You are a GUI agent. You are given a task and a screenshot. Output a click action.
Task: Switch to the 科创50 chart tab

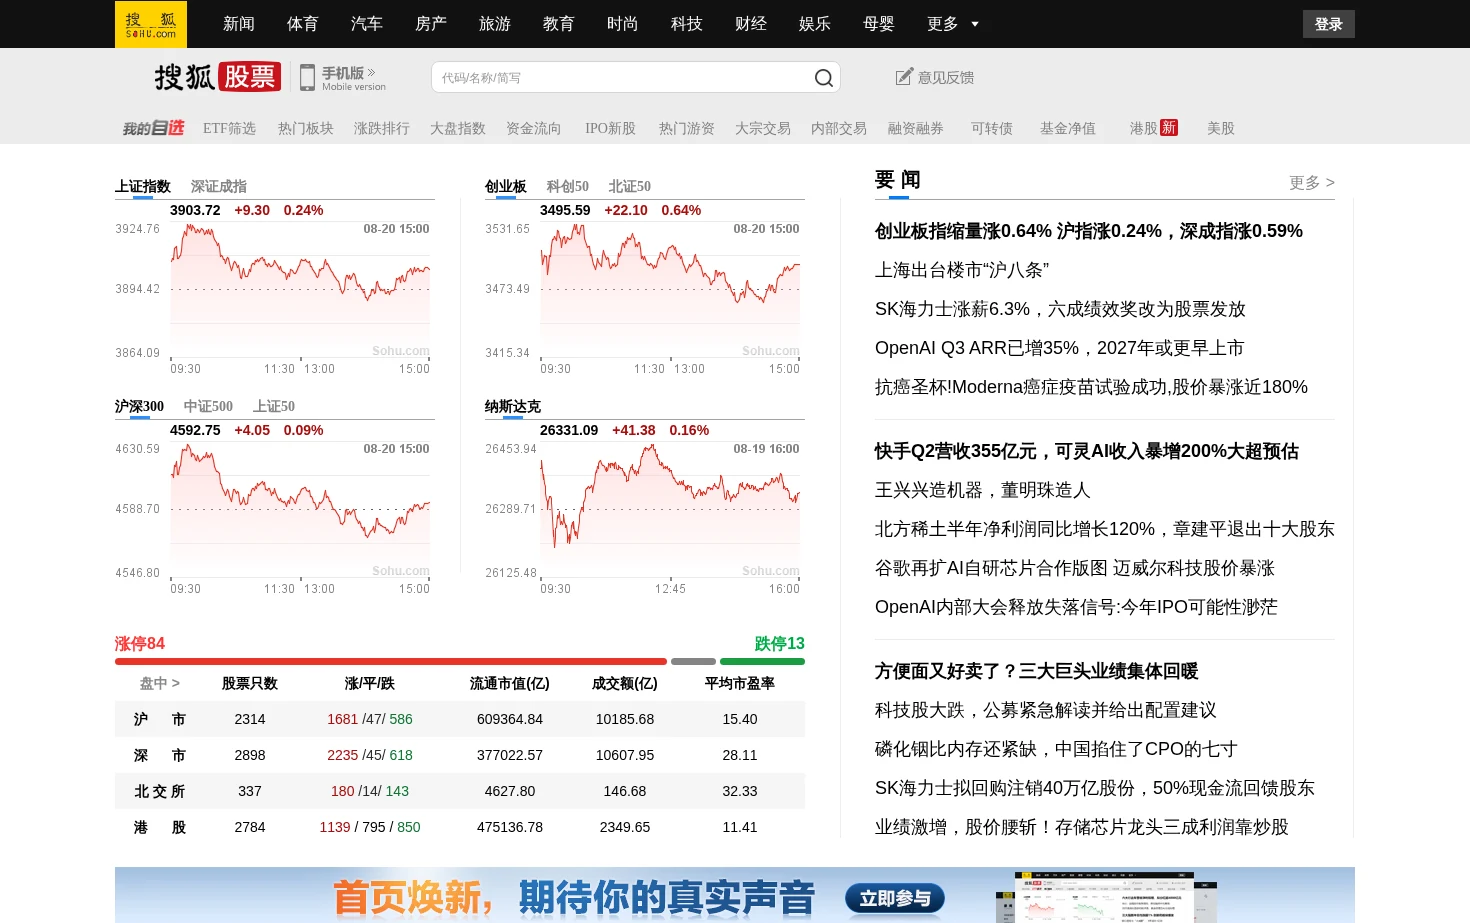[x=568, y=187]
